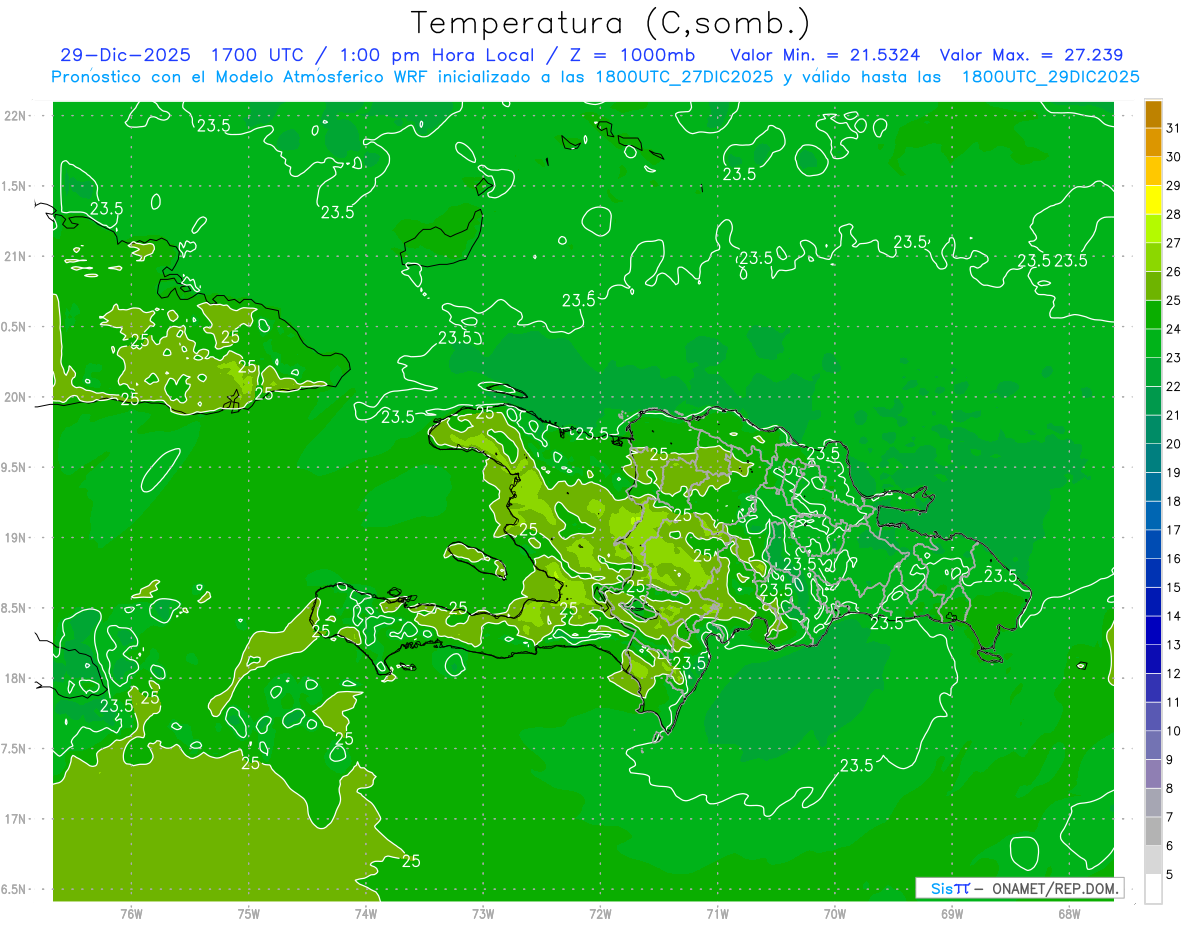This screenshot has width=1200, height=927.
Task: Click the green legend swatch between 23 and 24
Action: pos(1153,343)
